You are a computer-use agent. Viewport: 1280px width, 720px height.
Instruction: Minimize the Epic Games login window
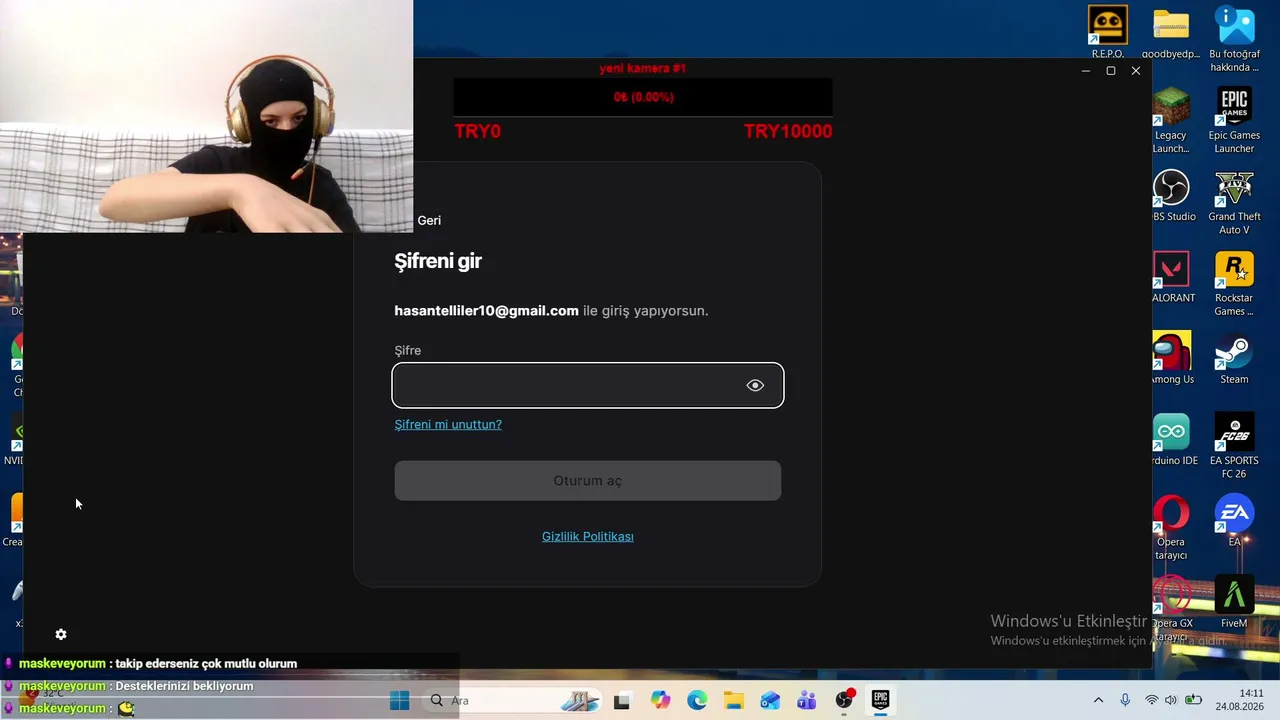pyautogui.click(x=1086, y=71)
